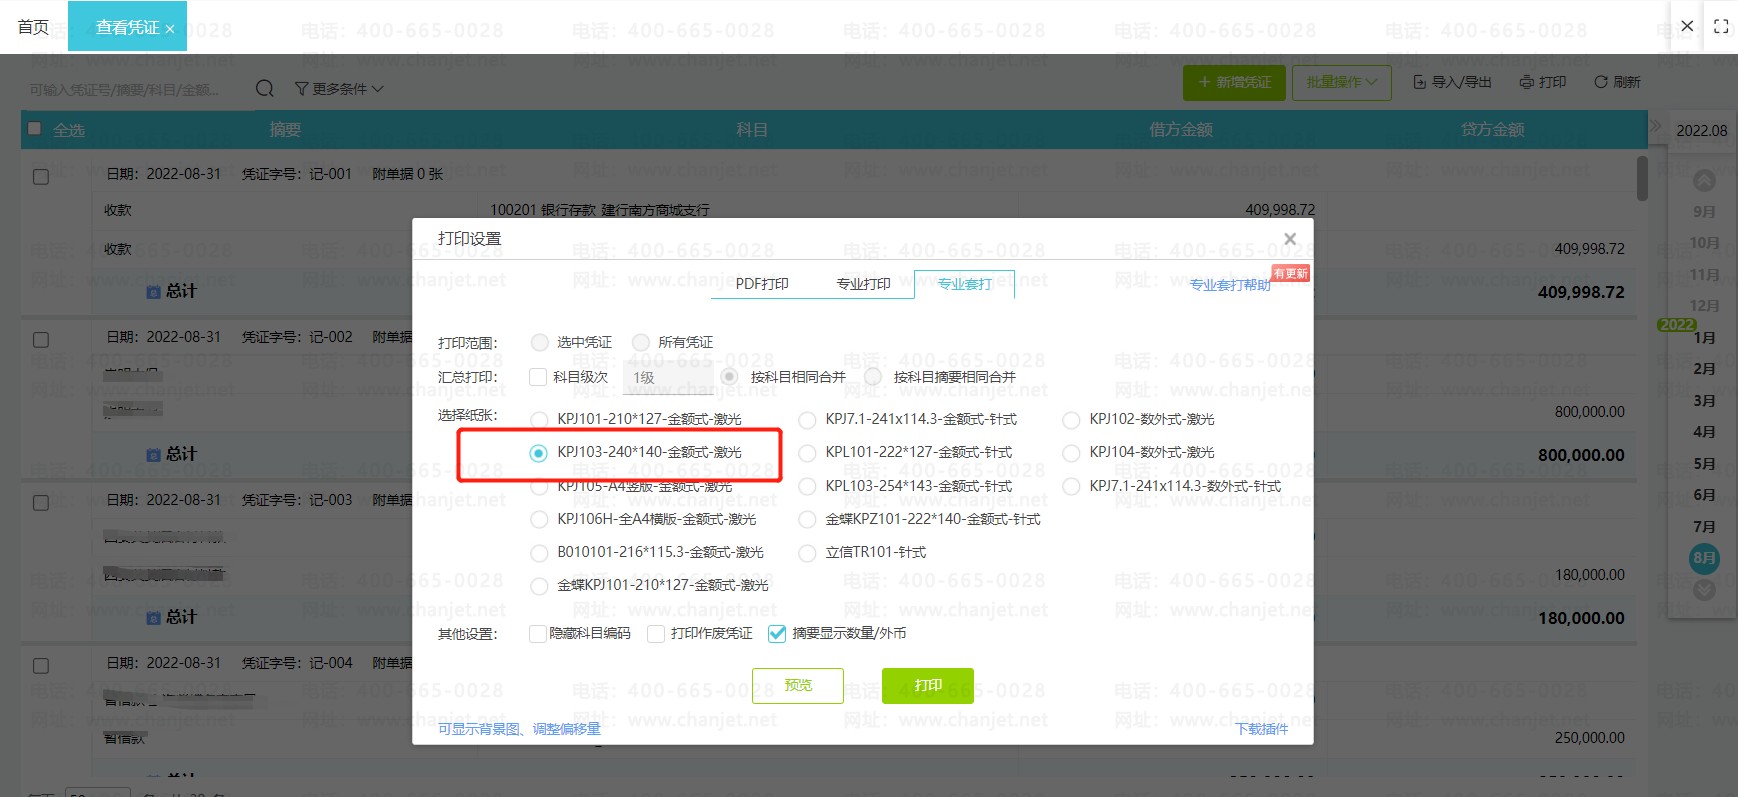Screen dimensions: 1738x797
Task: Tick the 打印作废凭证 checkbox
Action: (x=656, y=634)
